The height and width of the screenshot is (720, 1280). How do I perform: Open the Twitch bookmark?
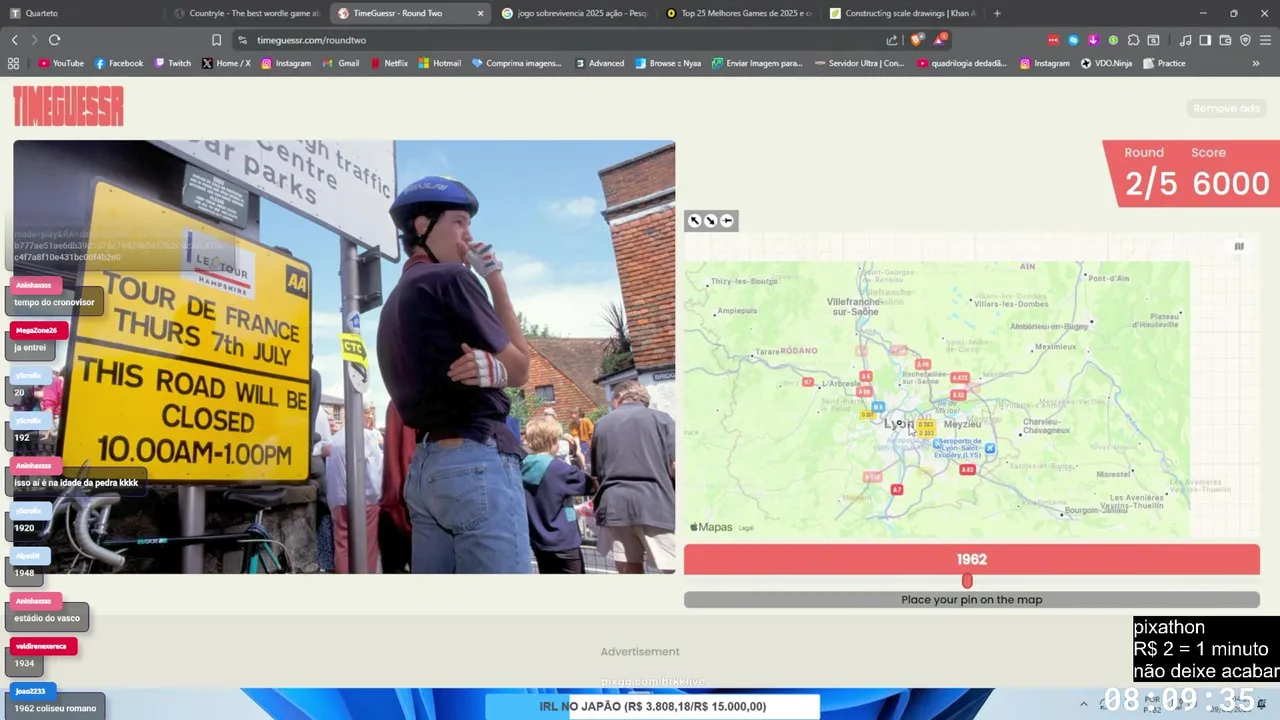172,63
